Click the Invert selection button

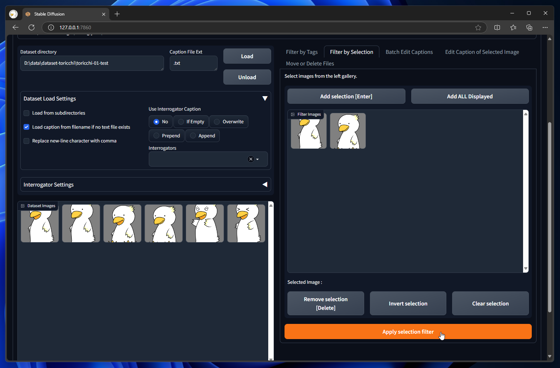[x=408, y=303]
